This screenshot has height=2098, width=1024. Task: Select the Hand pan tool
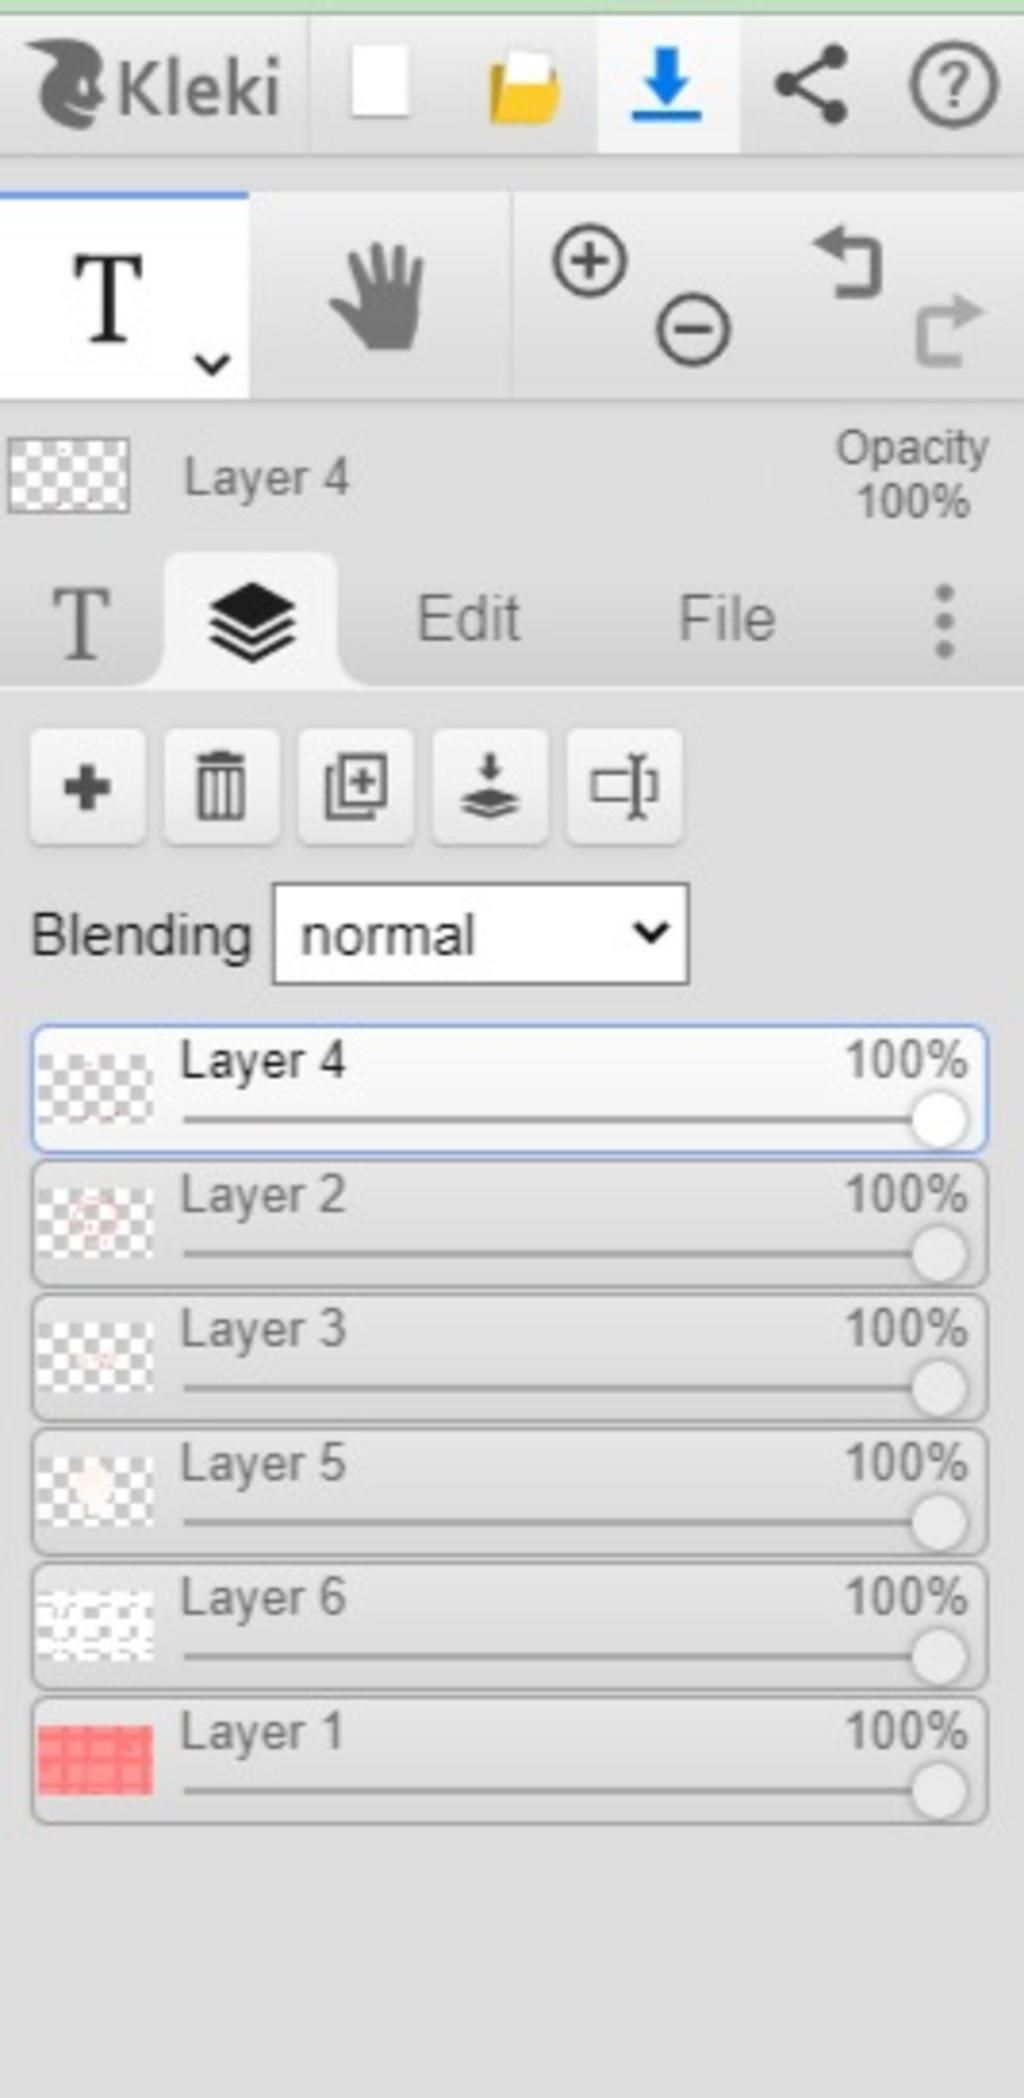pyautogui.click(x=379, y=297)
